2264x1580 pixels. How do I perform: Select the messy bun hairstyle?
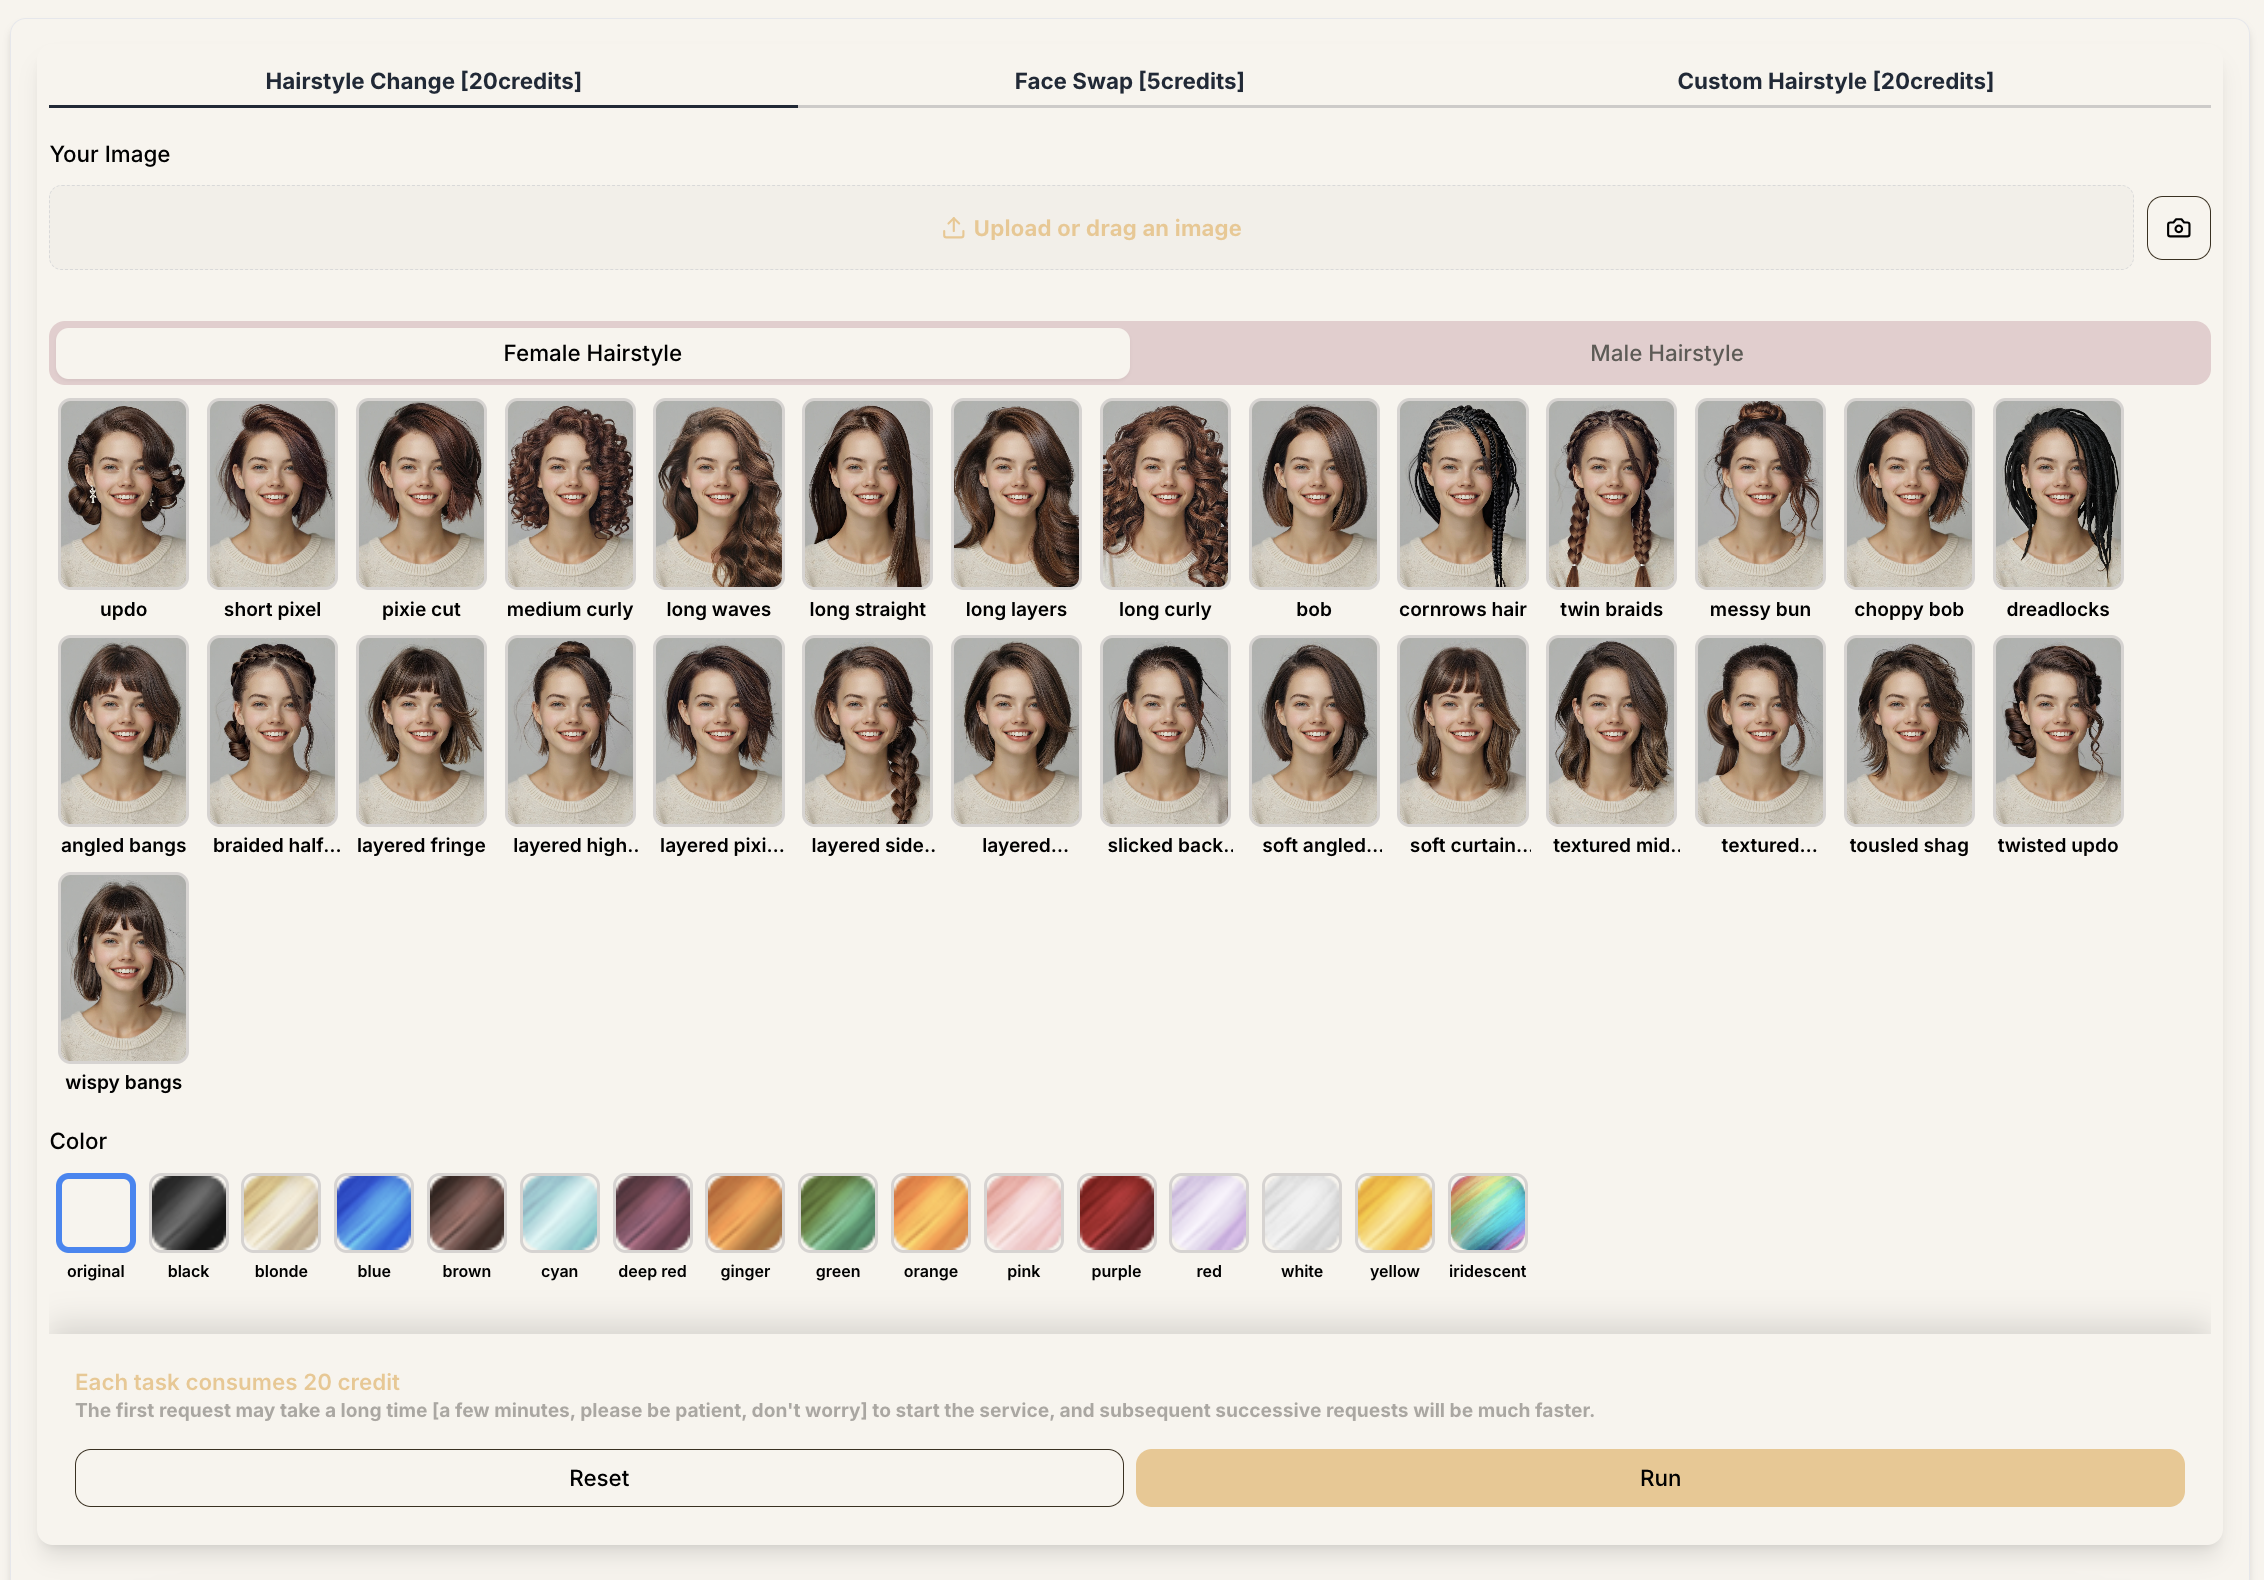click(x=1760, y=494)
